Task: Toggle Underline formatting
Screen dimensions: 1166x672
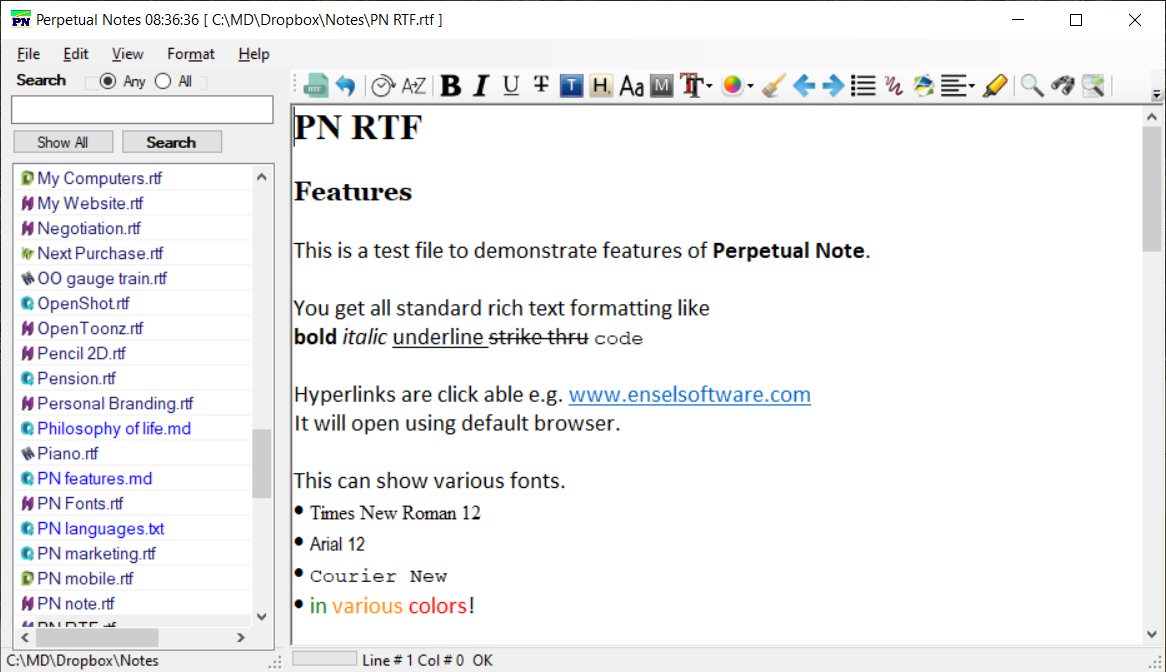Action: [511, 85]
